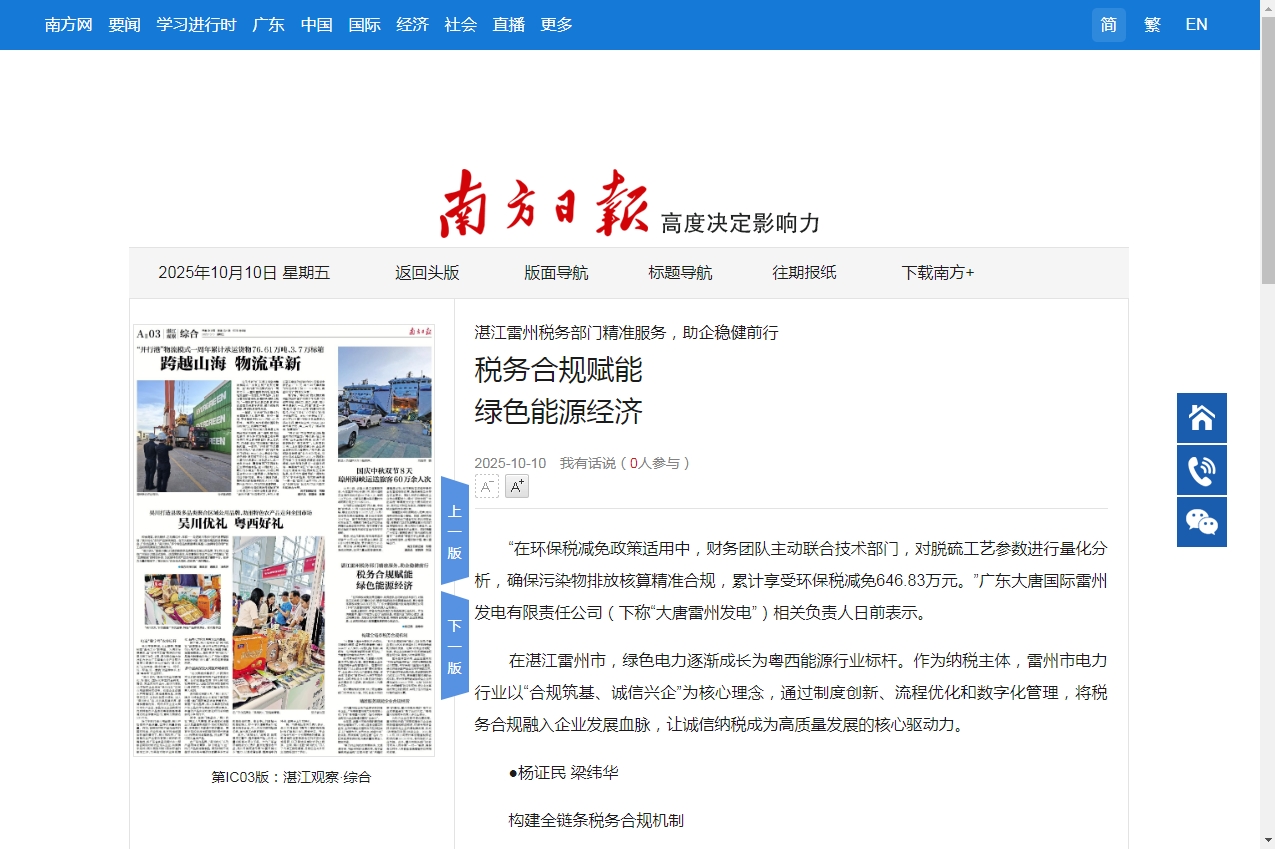This screenshot has height=849, width=1275.
Task: Share article via the WeChat sidebar icon
Action: pyautogui.click(x=1201, y=521)
